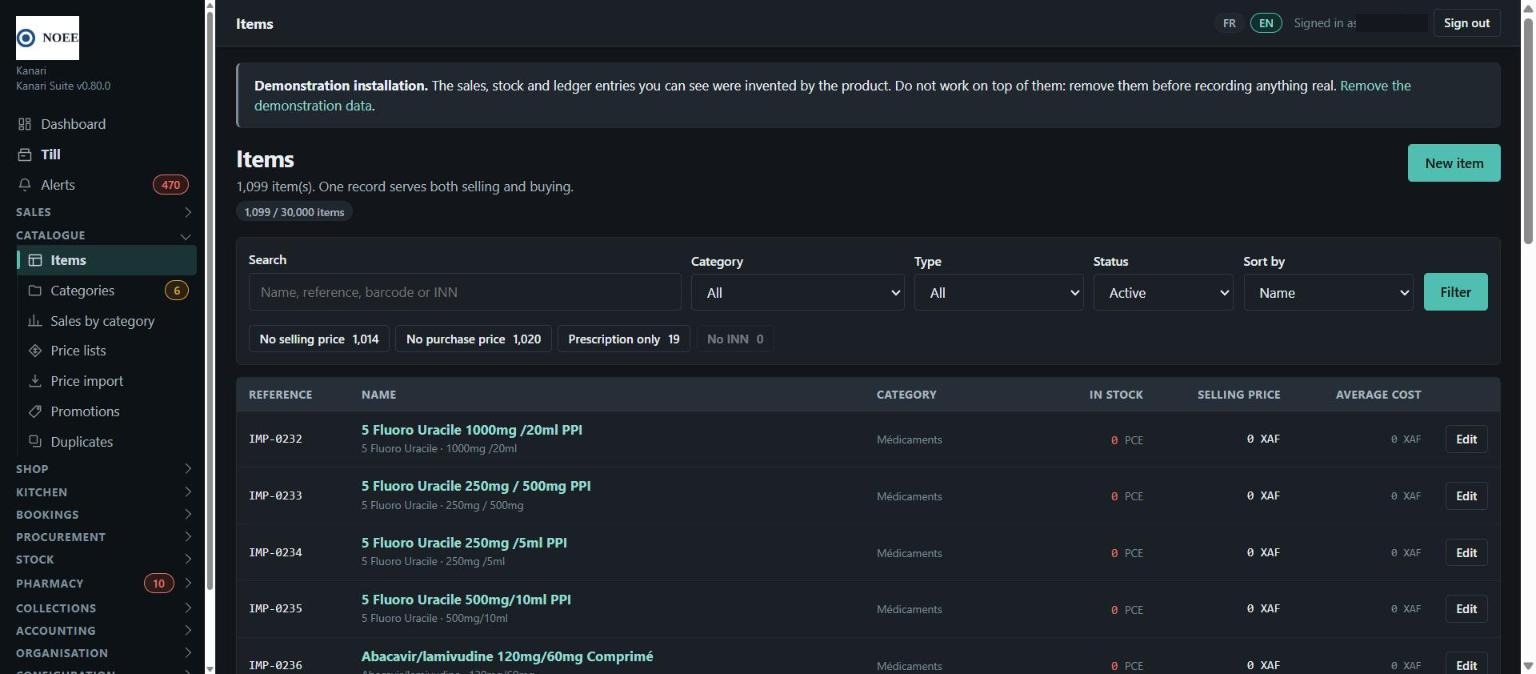Image resolution: width=1536 pixels, height=674 pixels.
Task: Go to Sales by category page
Action: click(x=107, y=321)
